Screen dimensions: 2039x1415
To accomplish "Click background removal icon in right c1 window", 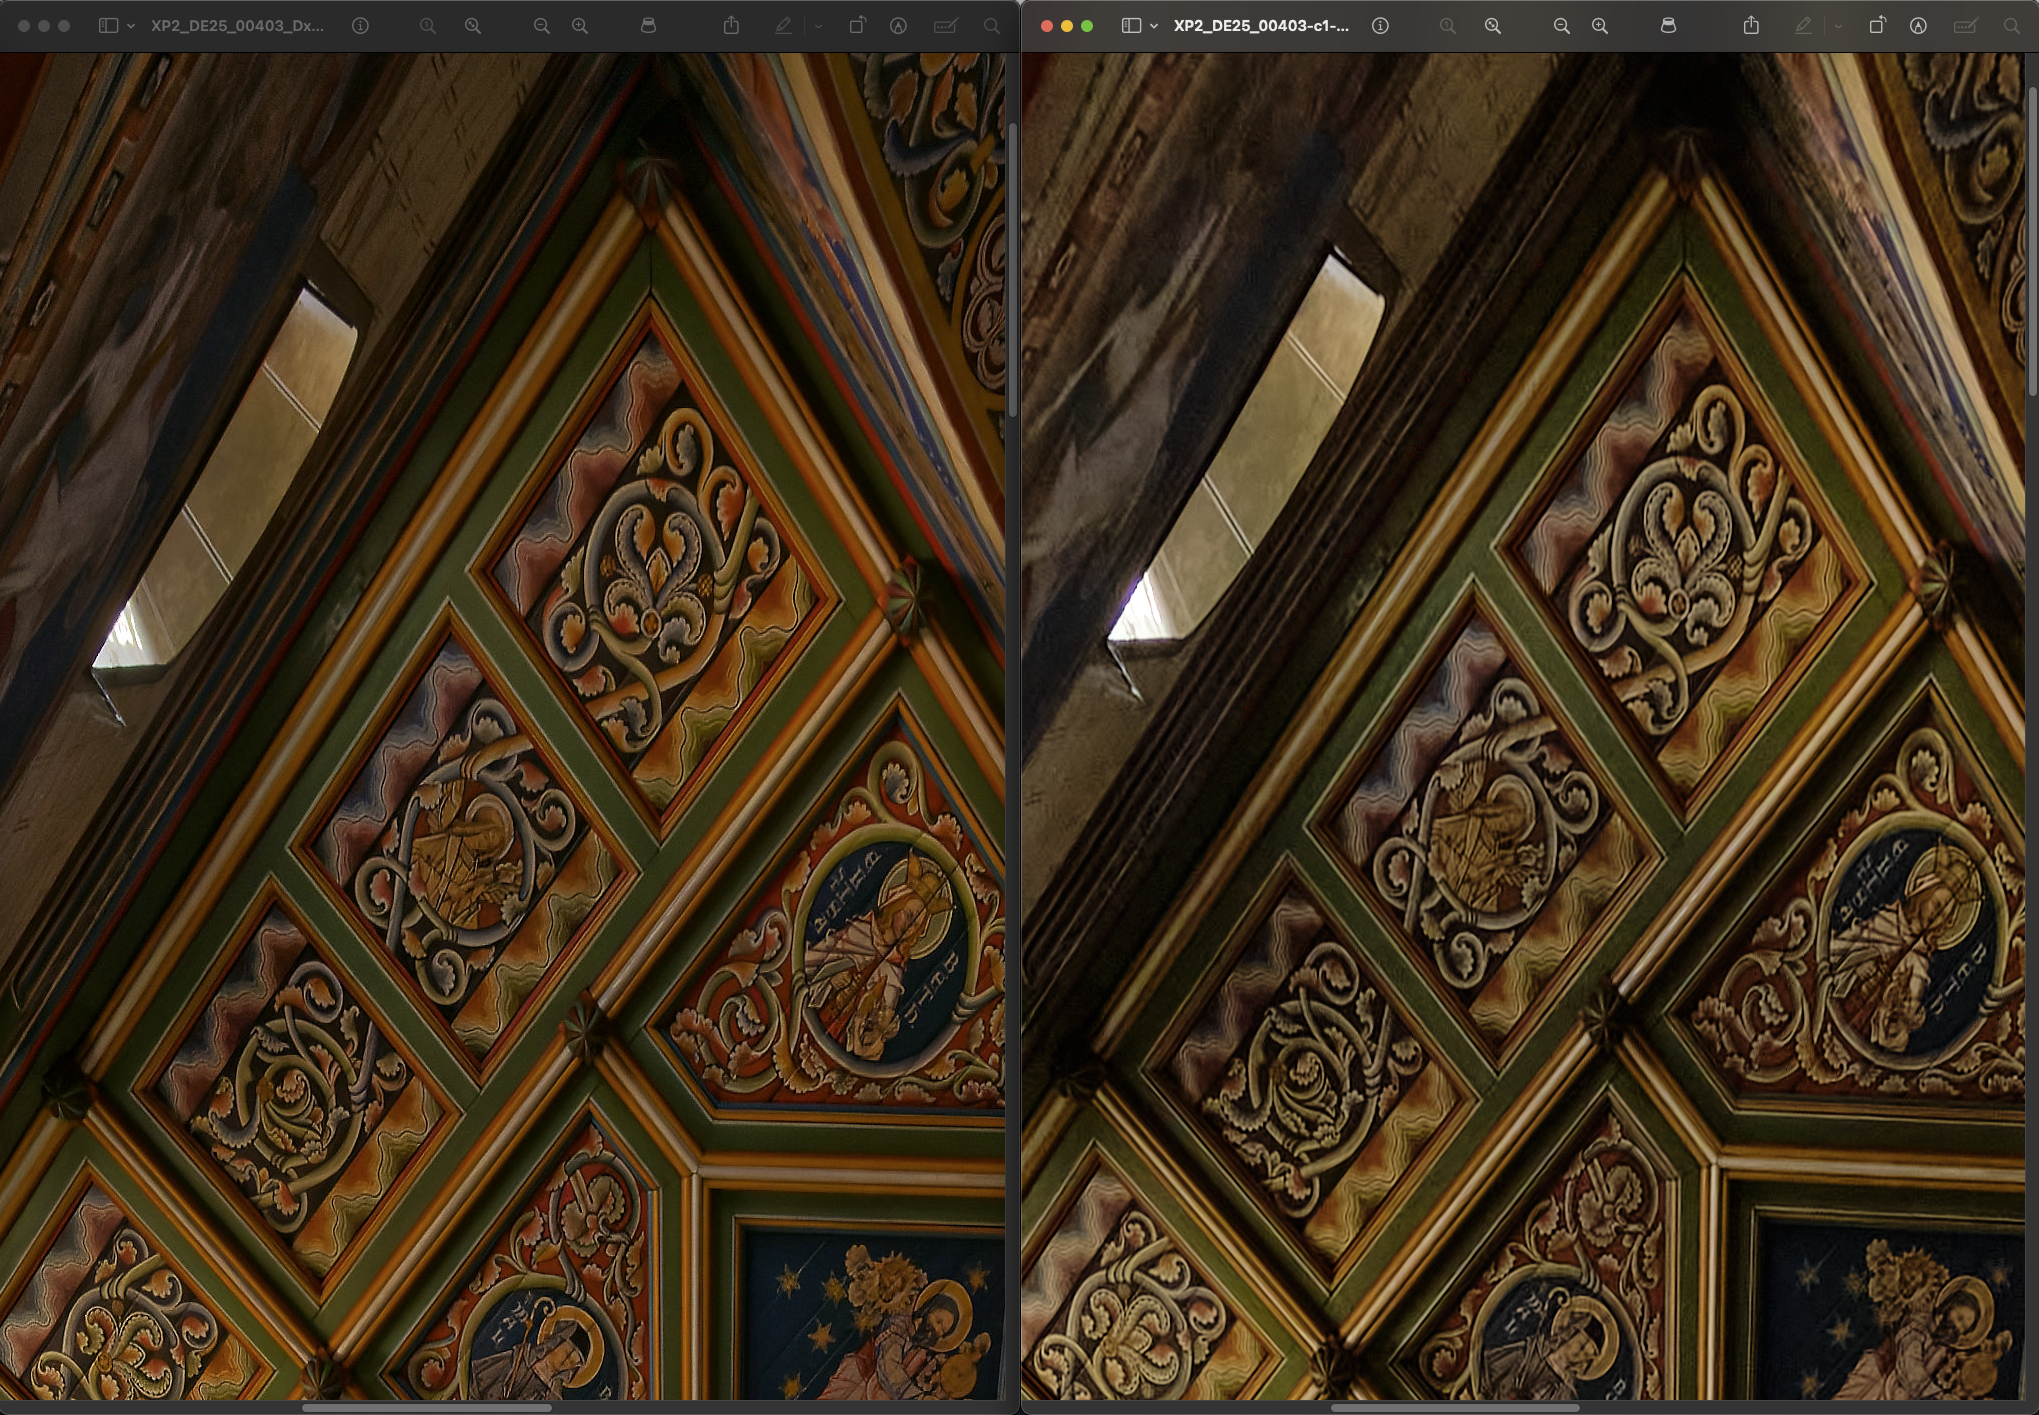I will click(1668, 26).
